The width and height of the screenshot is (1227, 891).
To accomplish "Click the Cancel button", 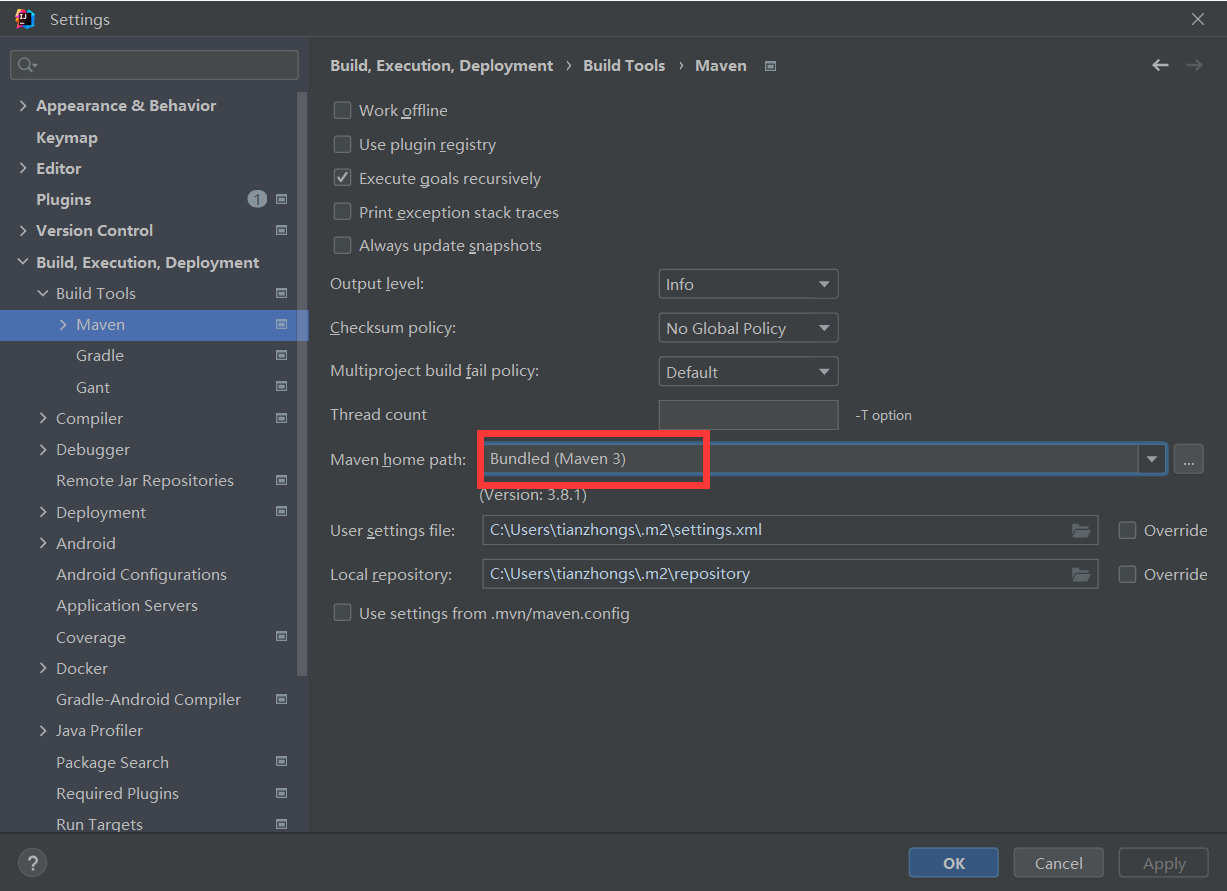I will pos(1058,863).
